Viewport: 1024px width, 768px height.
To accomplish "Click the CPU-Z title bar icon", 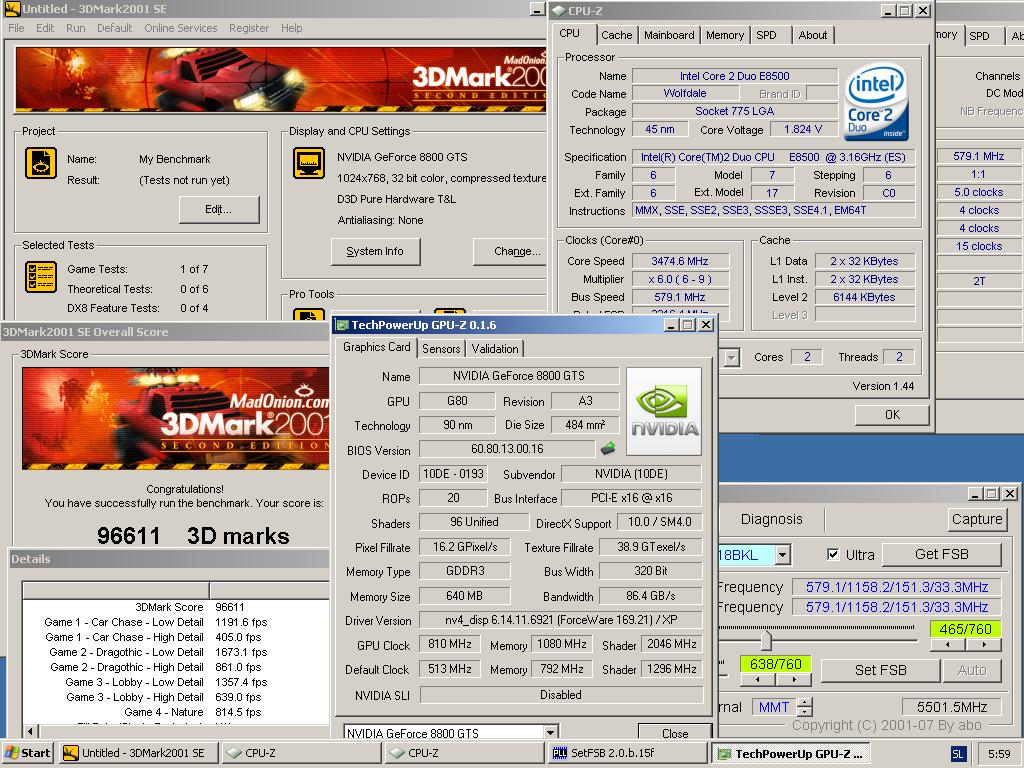I will pos(558,10).
